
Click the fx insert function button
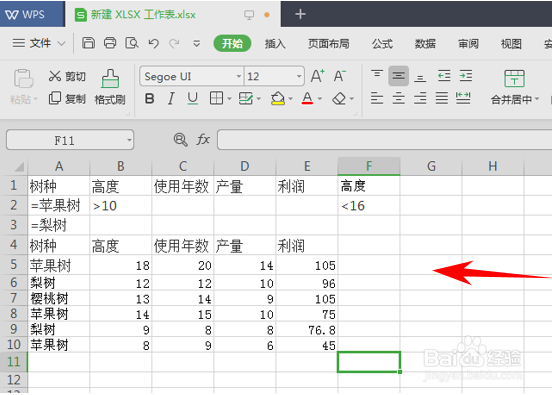point(203,139)
